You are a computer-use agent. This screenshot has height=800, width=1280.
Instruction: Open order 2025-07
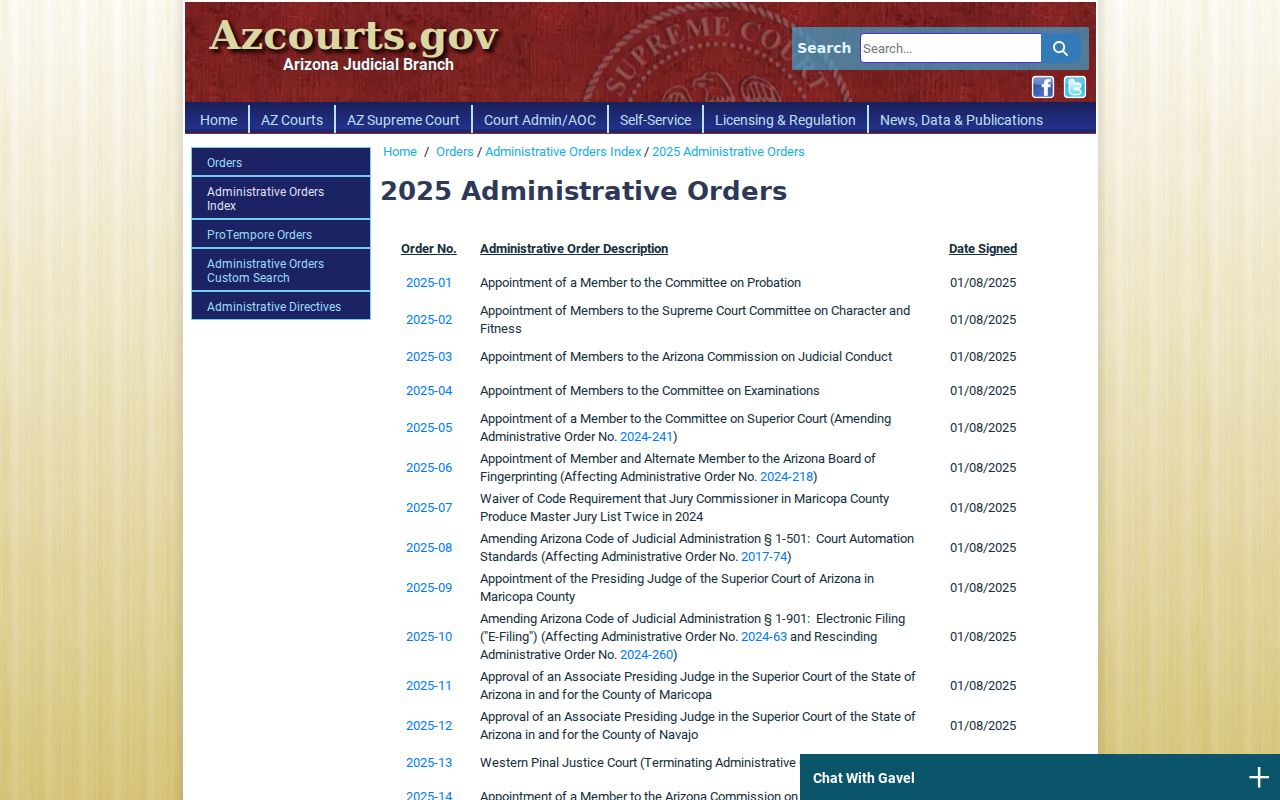coord(429,508)
